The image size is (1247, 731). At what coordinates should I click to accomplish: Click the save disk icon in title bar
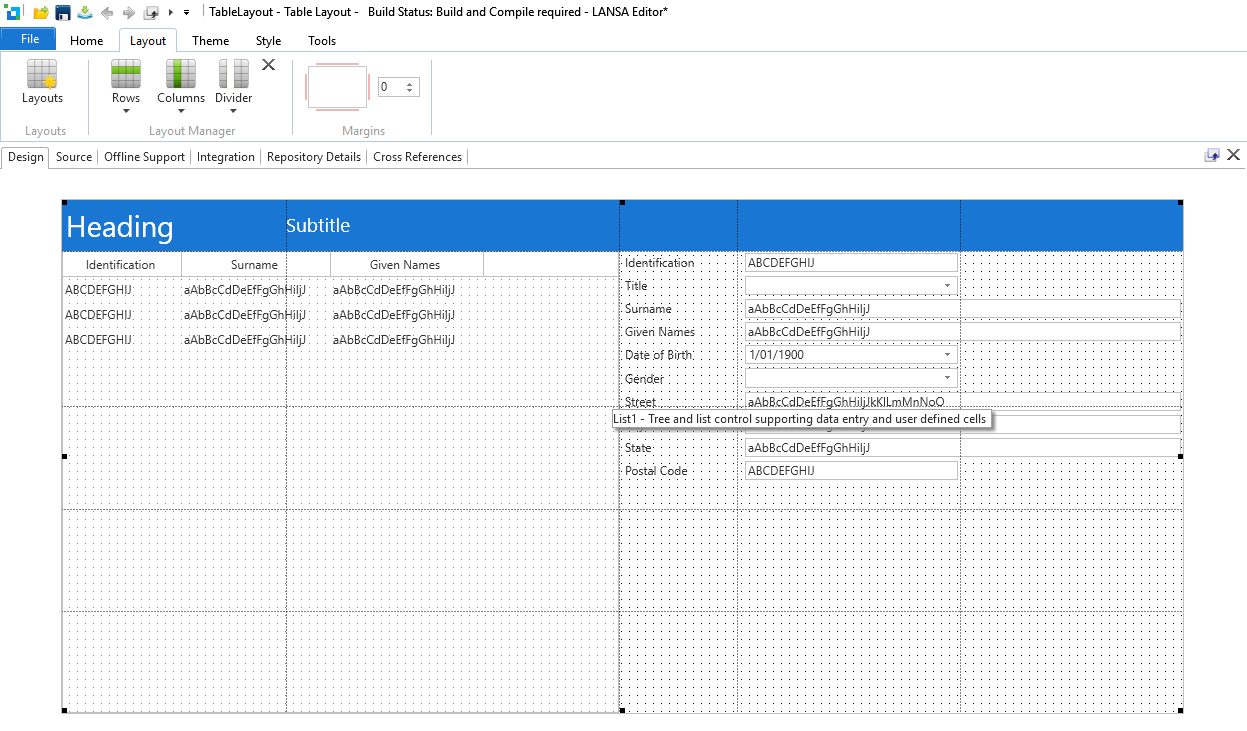pyautogui.click(x=63, y=12)
